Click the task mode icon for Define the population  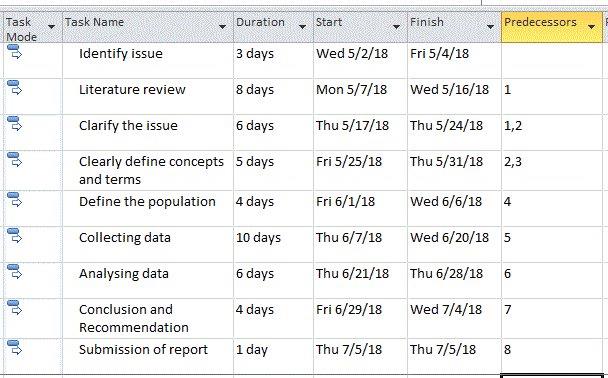point(15,200)
